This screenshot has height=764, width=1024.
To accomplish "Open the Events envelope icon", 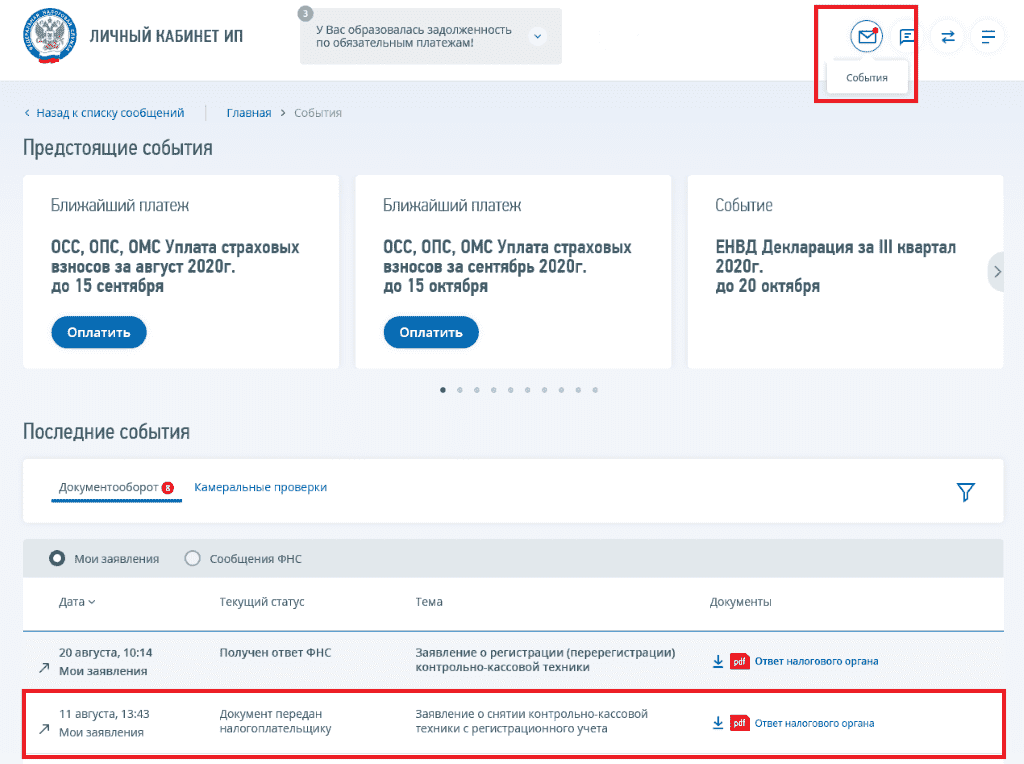I will (866, 37).
